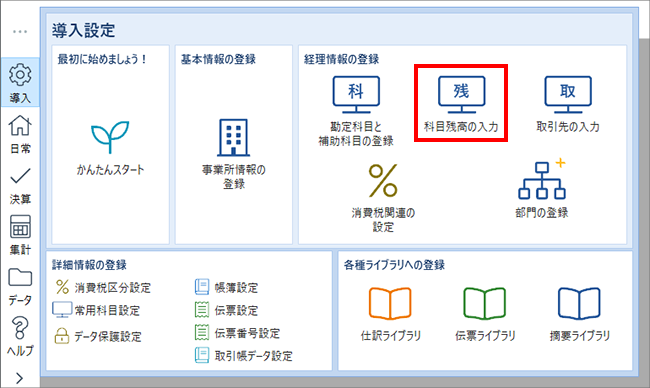This screenshot has width=650, height=388.
Task: Click the 部門の登録 label text
Action: coord(542,213)
